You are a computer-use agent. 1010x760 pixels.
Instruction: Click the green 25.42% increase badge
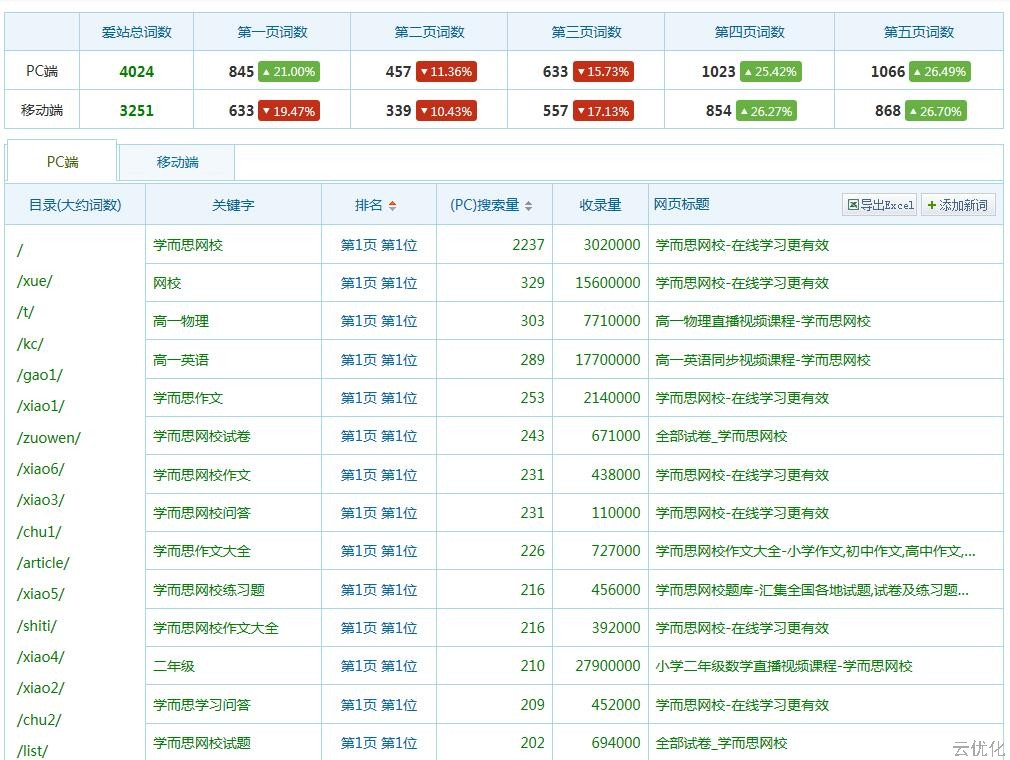(x=770, y=71)
